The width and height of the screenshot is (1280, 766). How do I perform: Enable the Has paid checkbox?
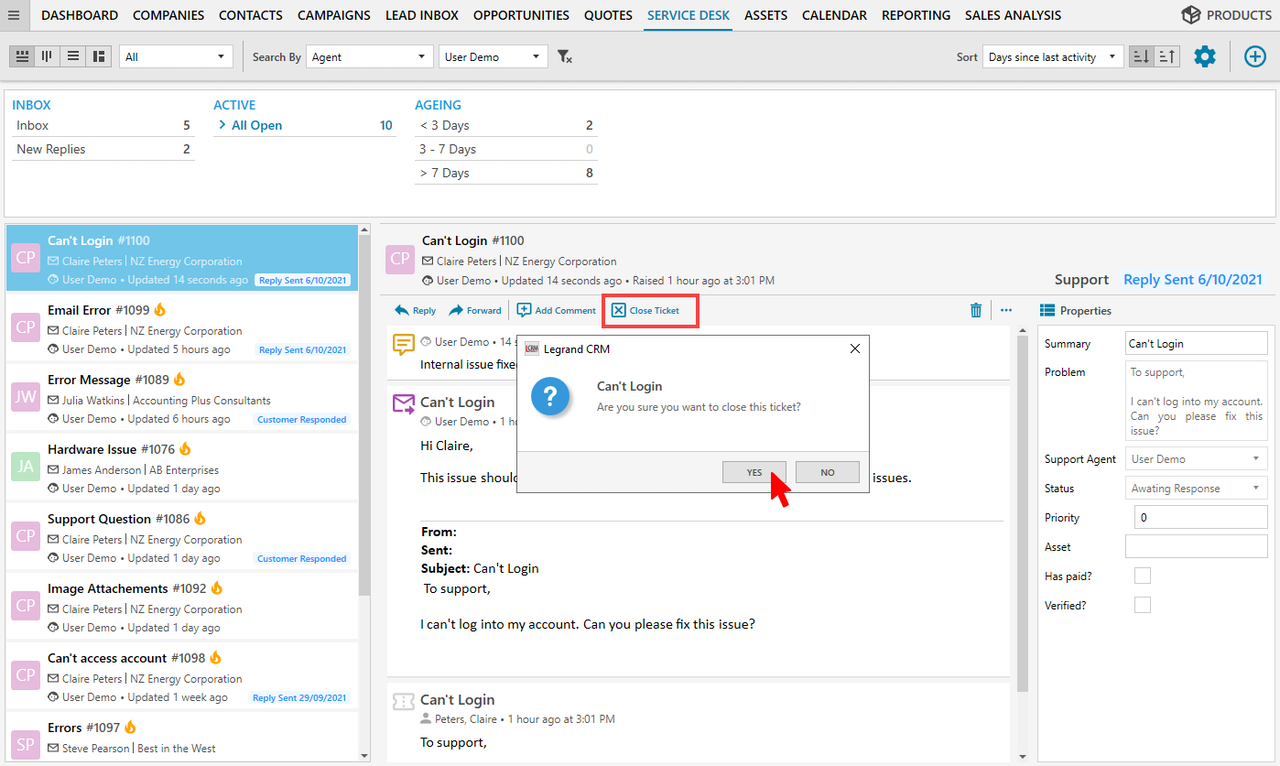1142,575
